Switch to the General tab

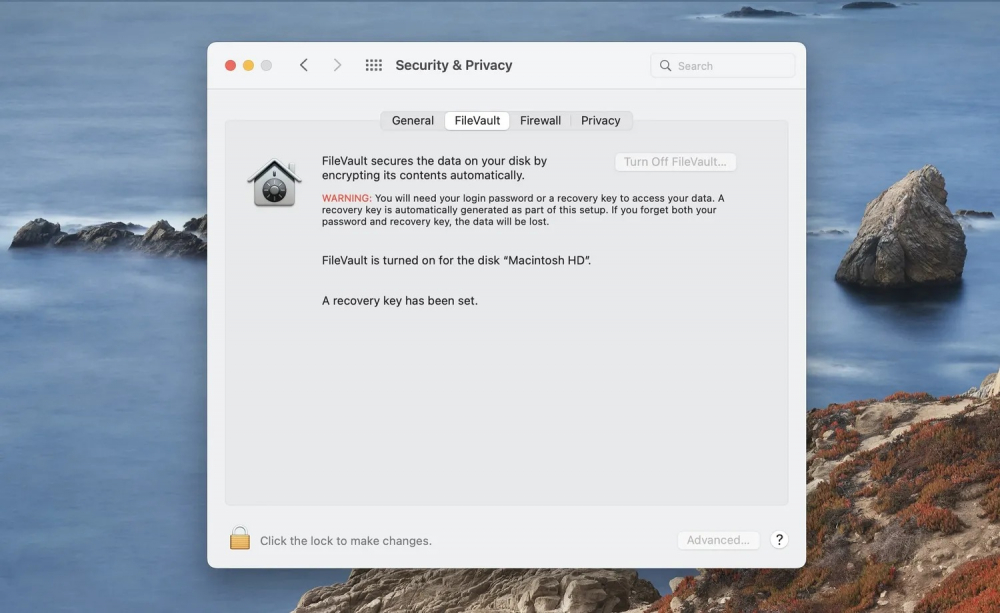tap(412, 121)
